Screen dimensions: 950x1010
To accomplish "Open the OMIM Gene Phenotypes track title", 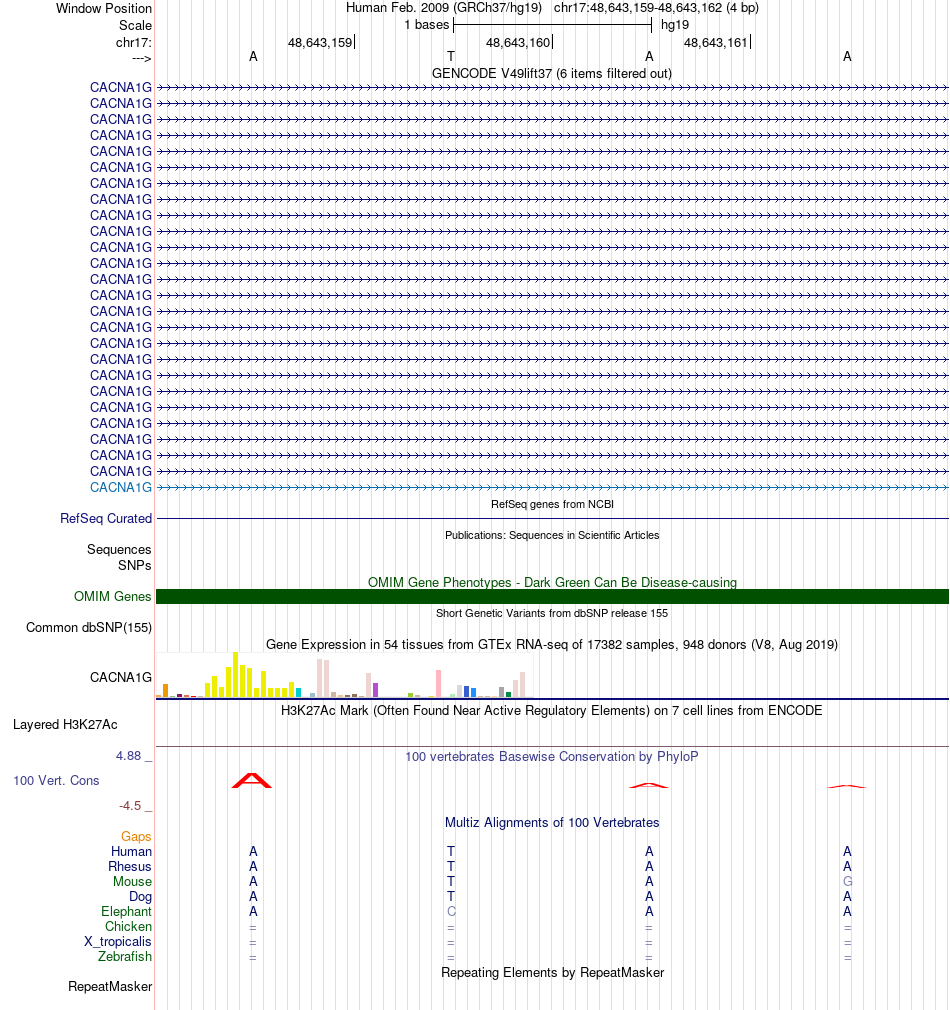I will point(552,582).
